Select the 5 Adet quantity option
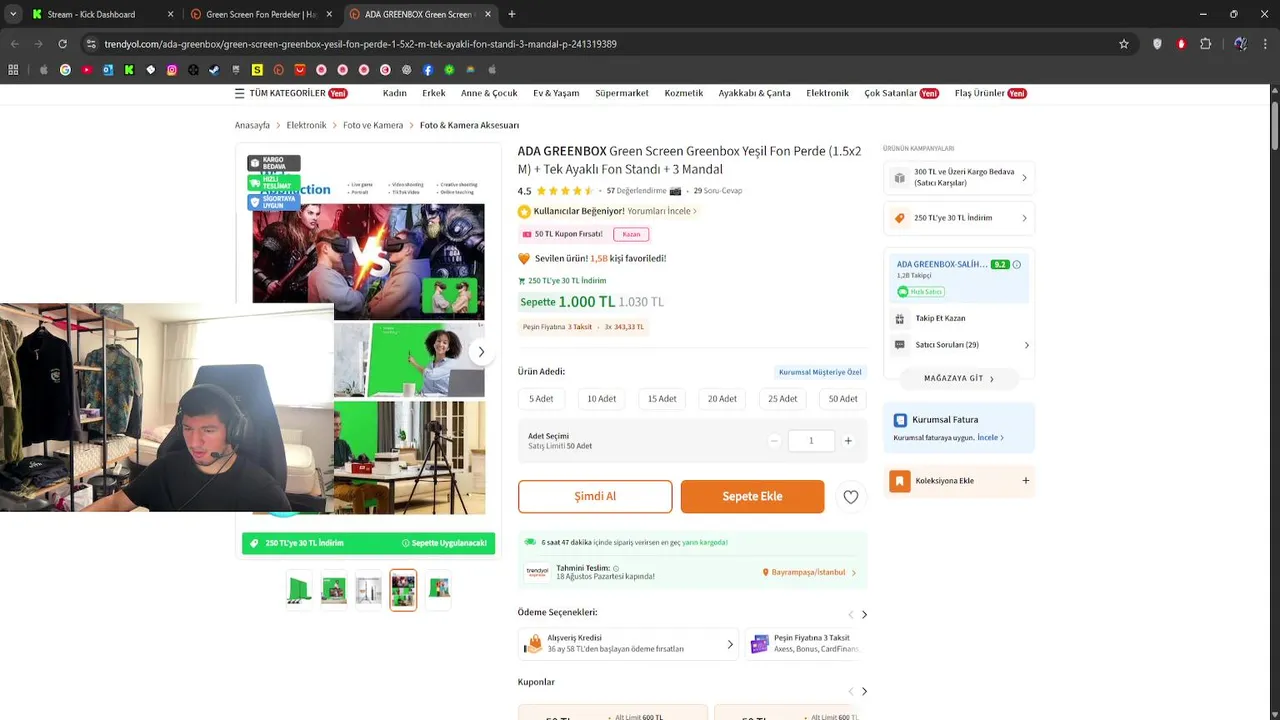This screenshot has height=720, width=1280. click(541, 399)
